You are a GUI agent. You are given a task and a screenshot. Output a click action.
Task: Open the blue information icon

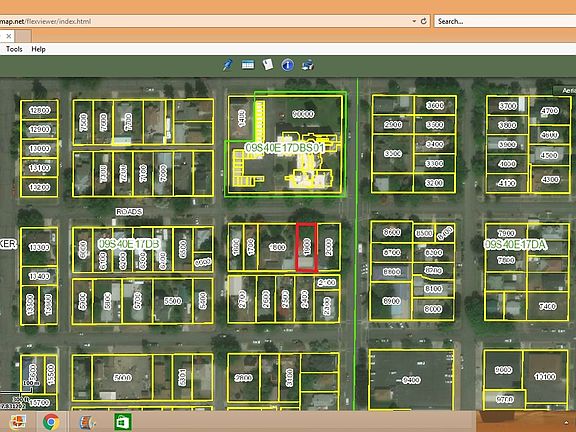tap(287, 65)
